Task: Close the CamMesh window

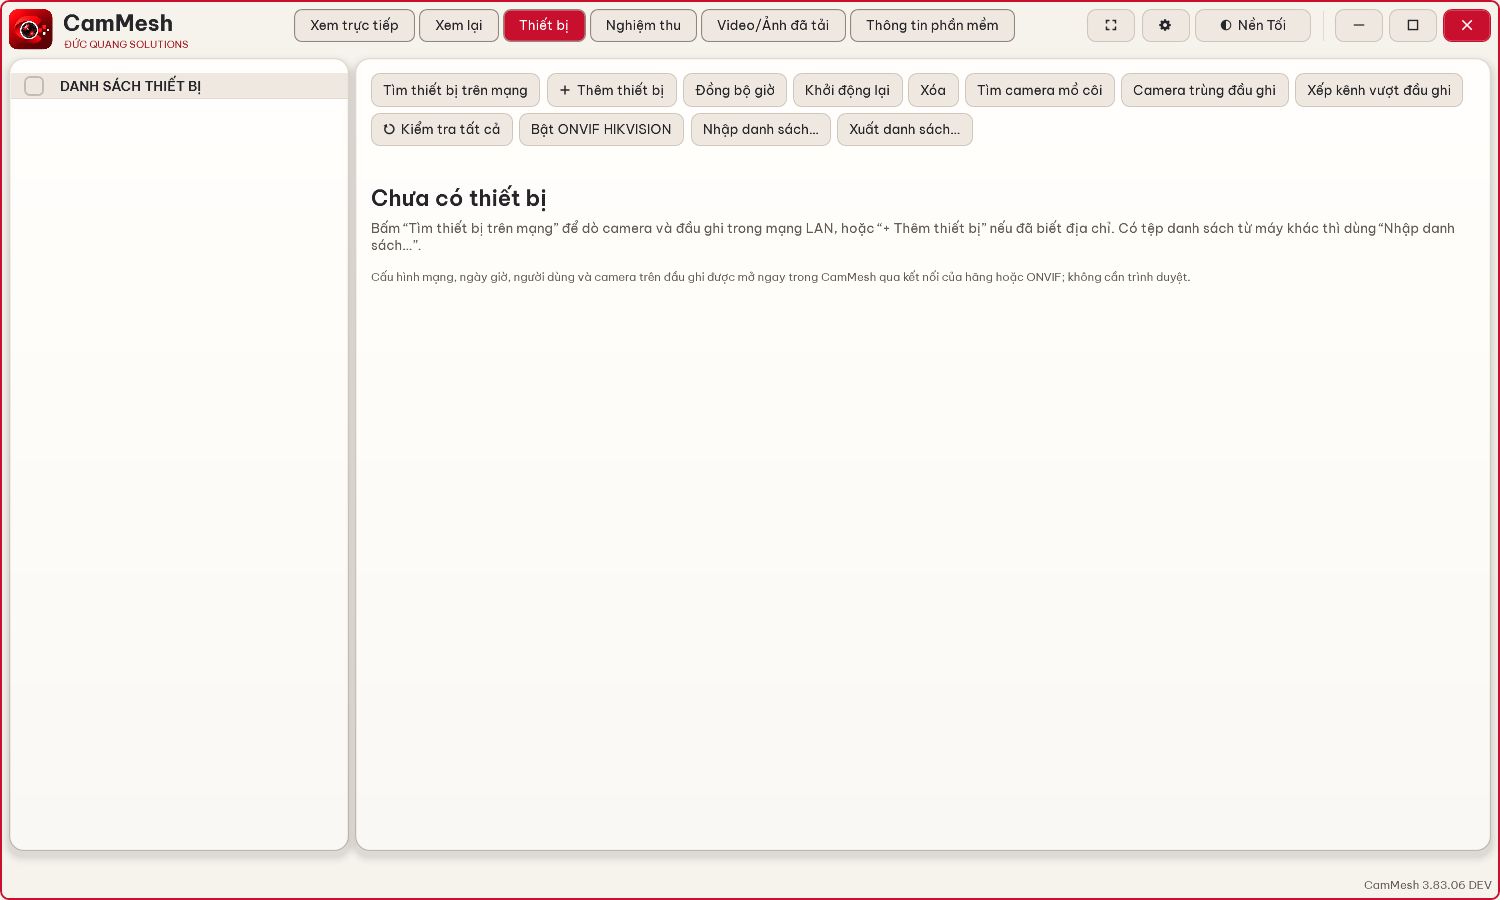Action: point(1467,25)
